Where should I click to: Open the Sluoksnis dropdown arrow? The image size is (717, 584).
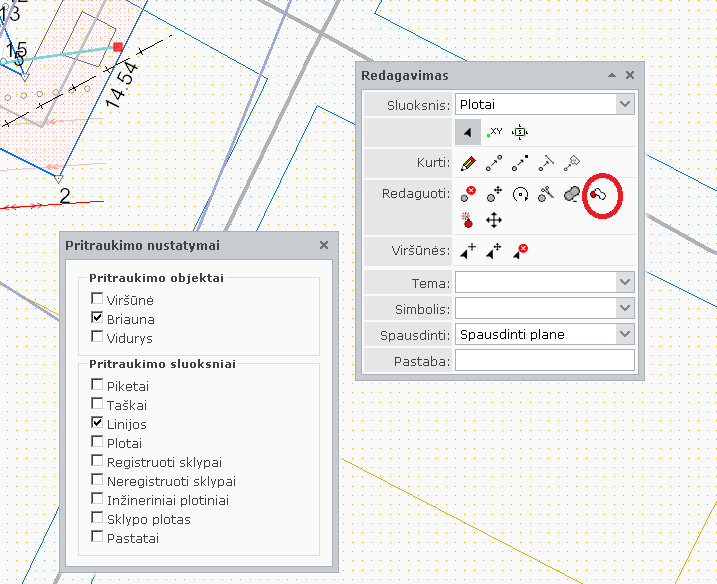(625, 104)
